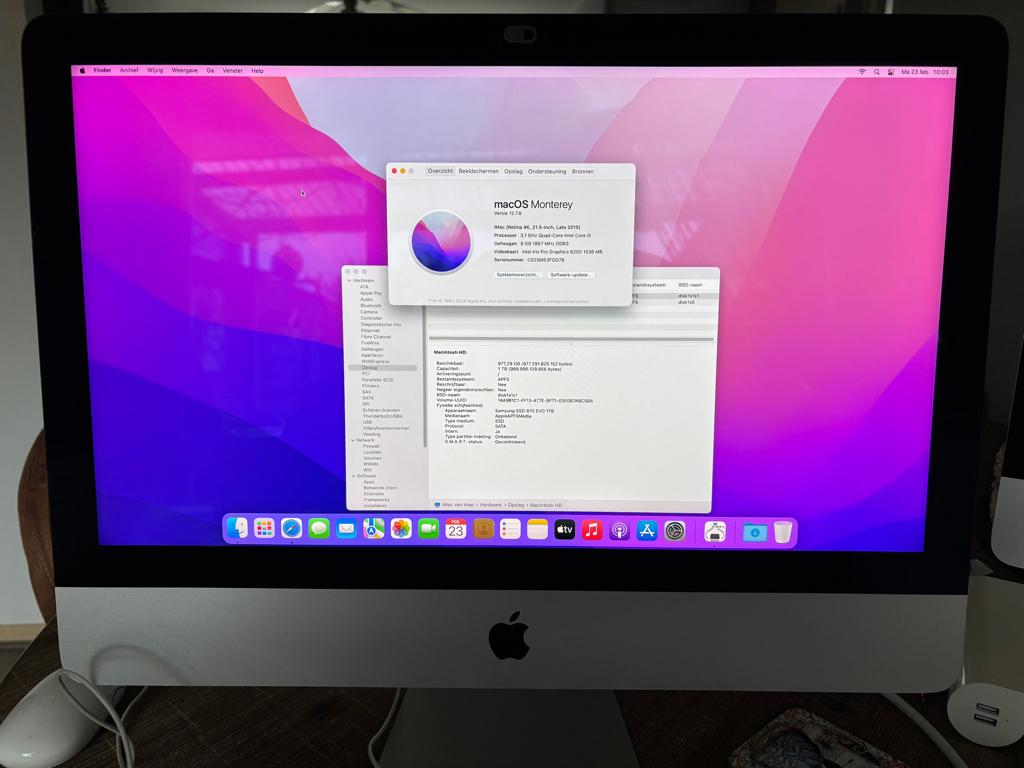Switch to the Beeldschermen tab
This screenshot has height=768, width=1024.
pyautogui.click(x=478, y=171)
